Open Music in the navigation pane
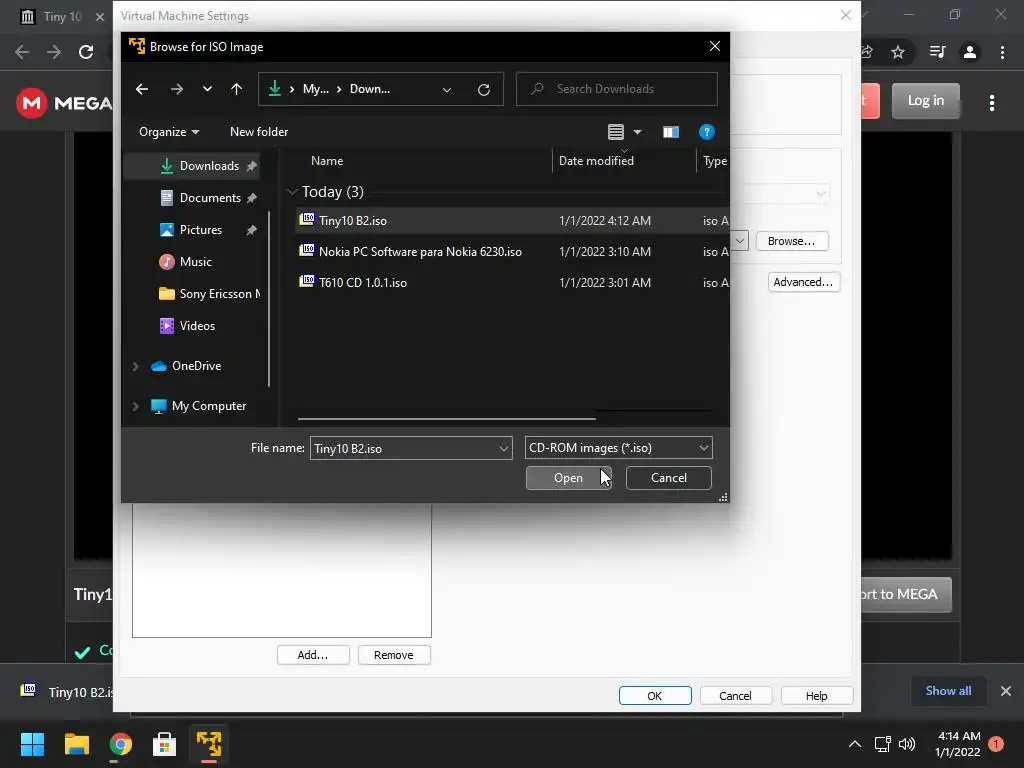 [185, 262]
